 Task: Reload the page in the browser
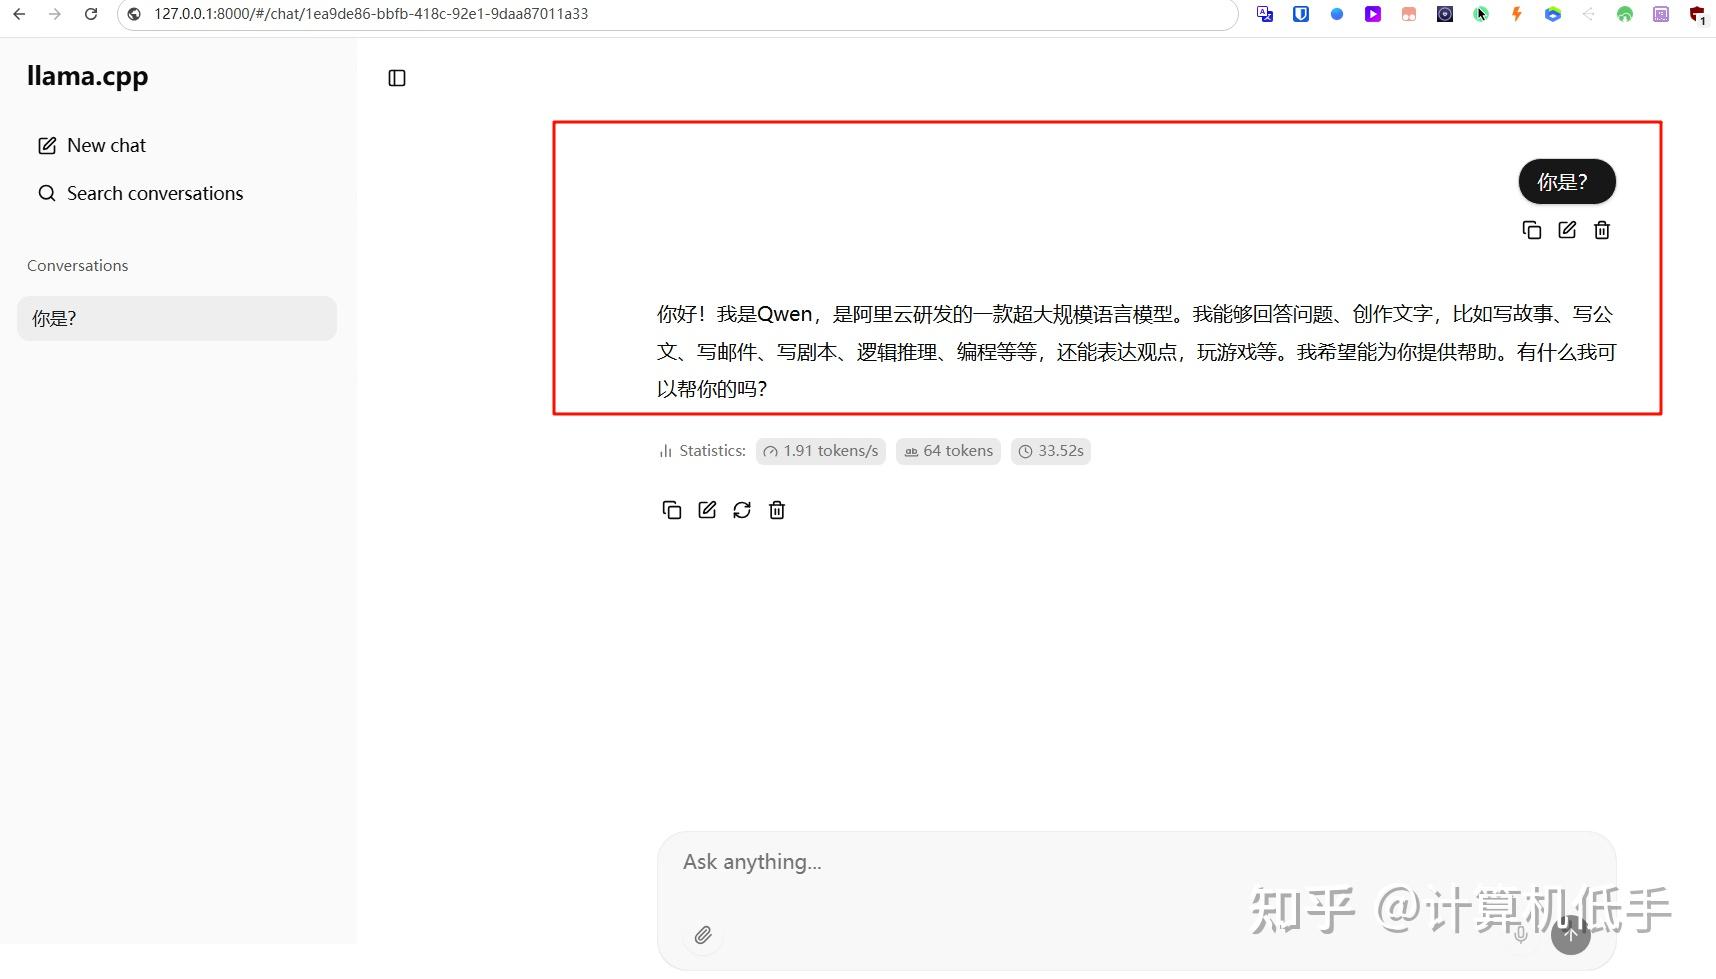click(91, 14)
